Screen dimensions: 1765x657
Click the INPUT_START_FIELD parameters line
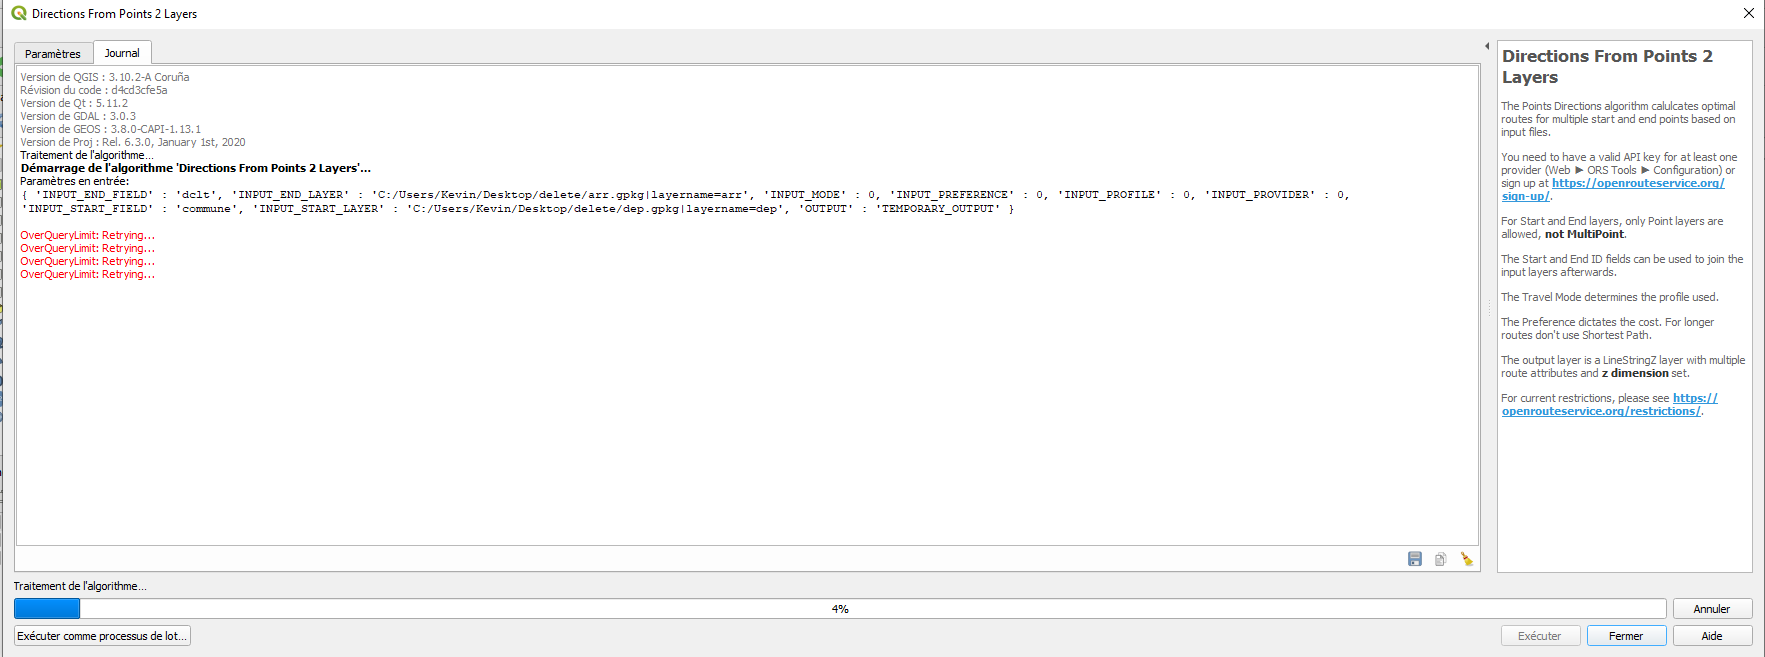tap(518, 209)
